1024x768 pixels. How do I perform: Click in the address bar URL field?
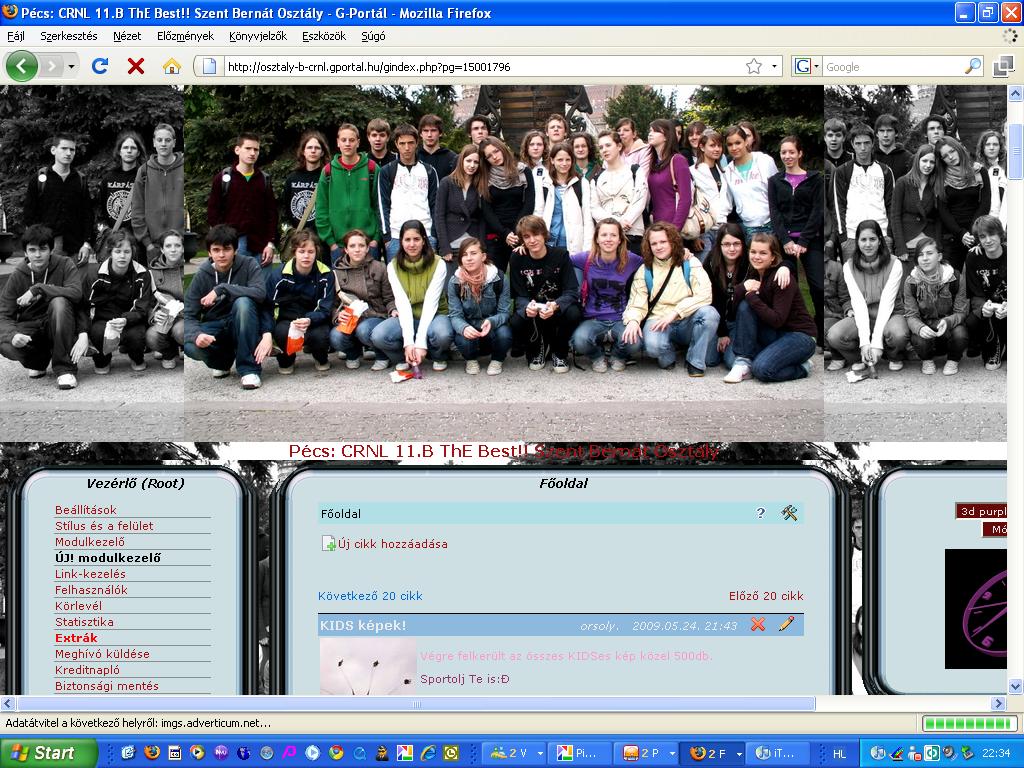(x=483, y=67)
